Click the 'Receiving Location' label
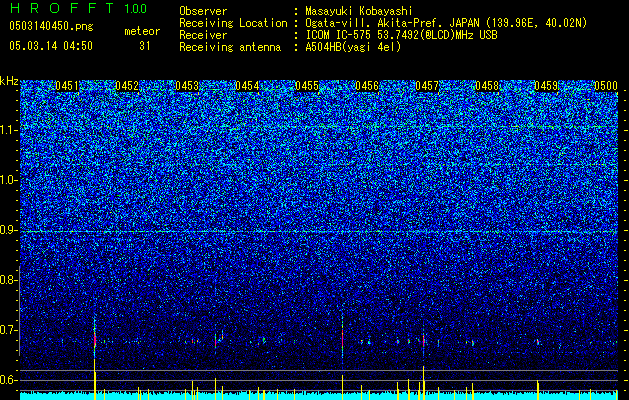The height and width of the screenshot is (400, 629). pos(233,23)
